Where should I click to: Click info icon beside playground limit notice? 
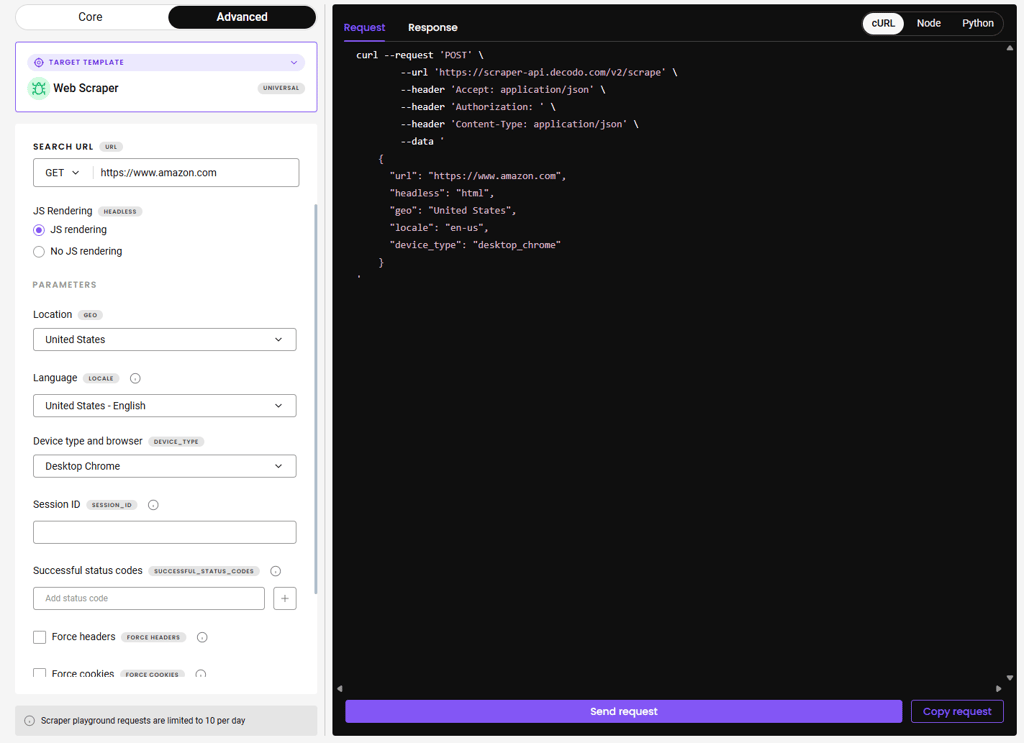tap(29, 721)
